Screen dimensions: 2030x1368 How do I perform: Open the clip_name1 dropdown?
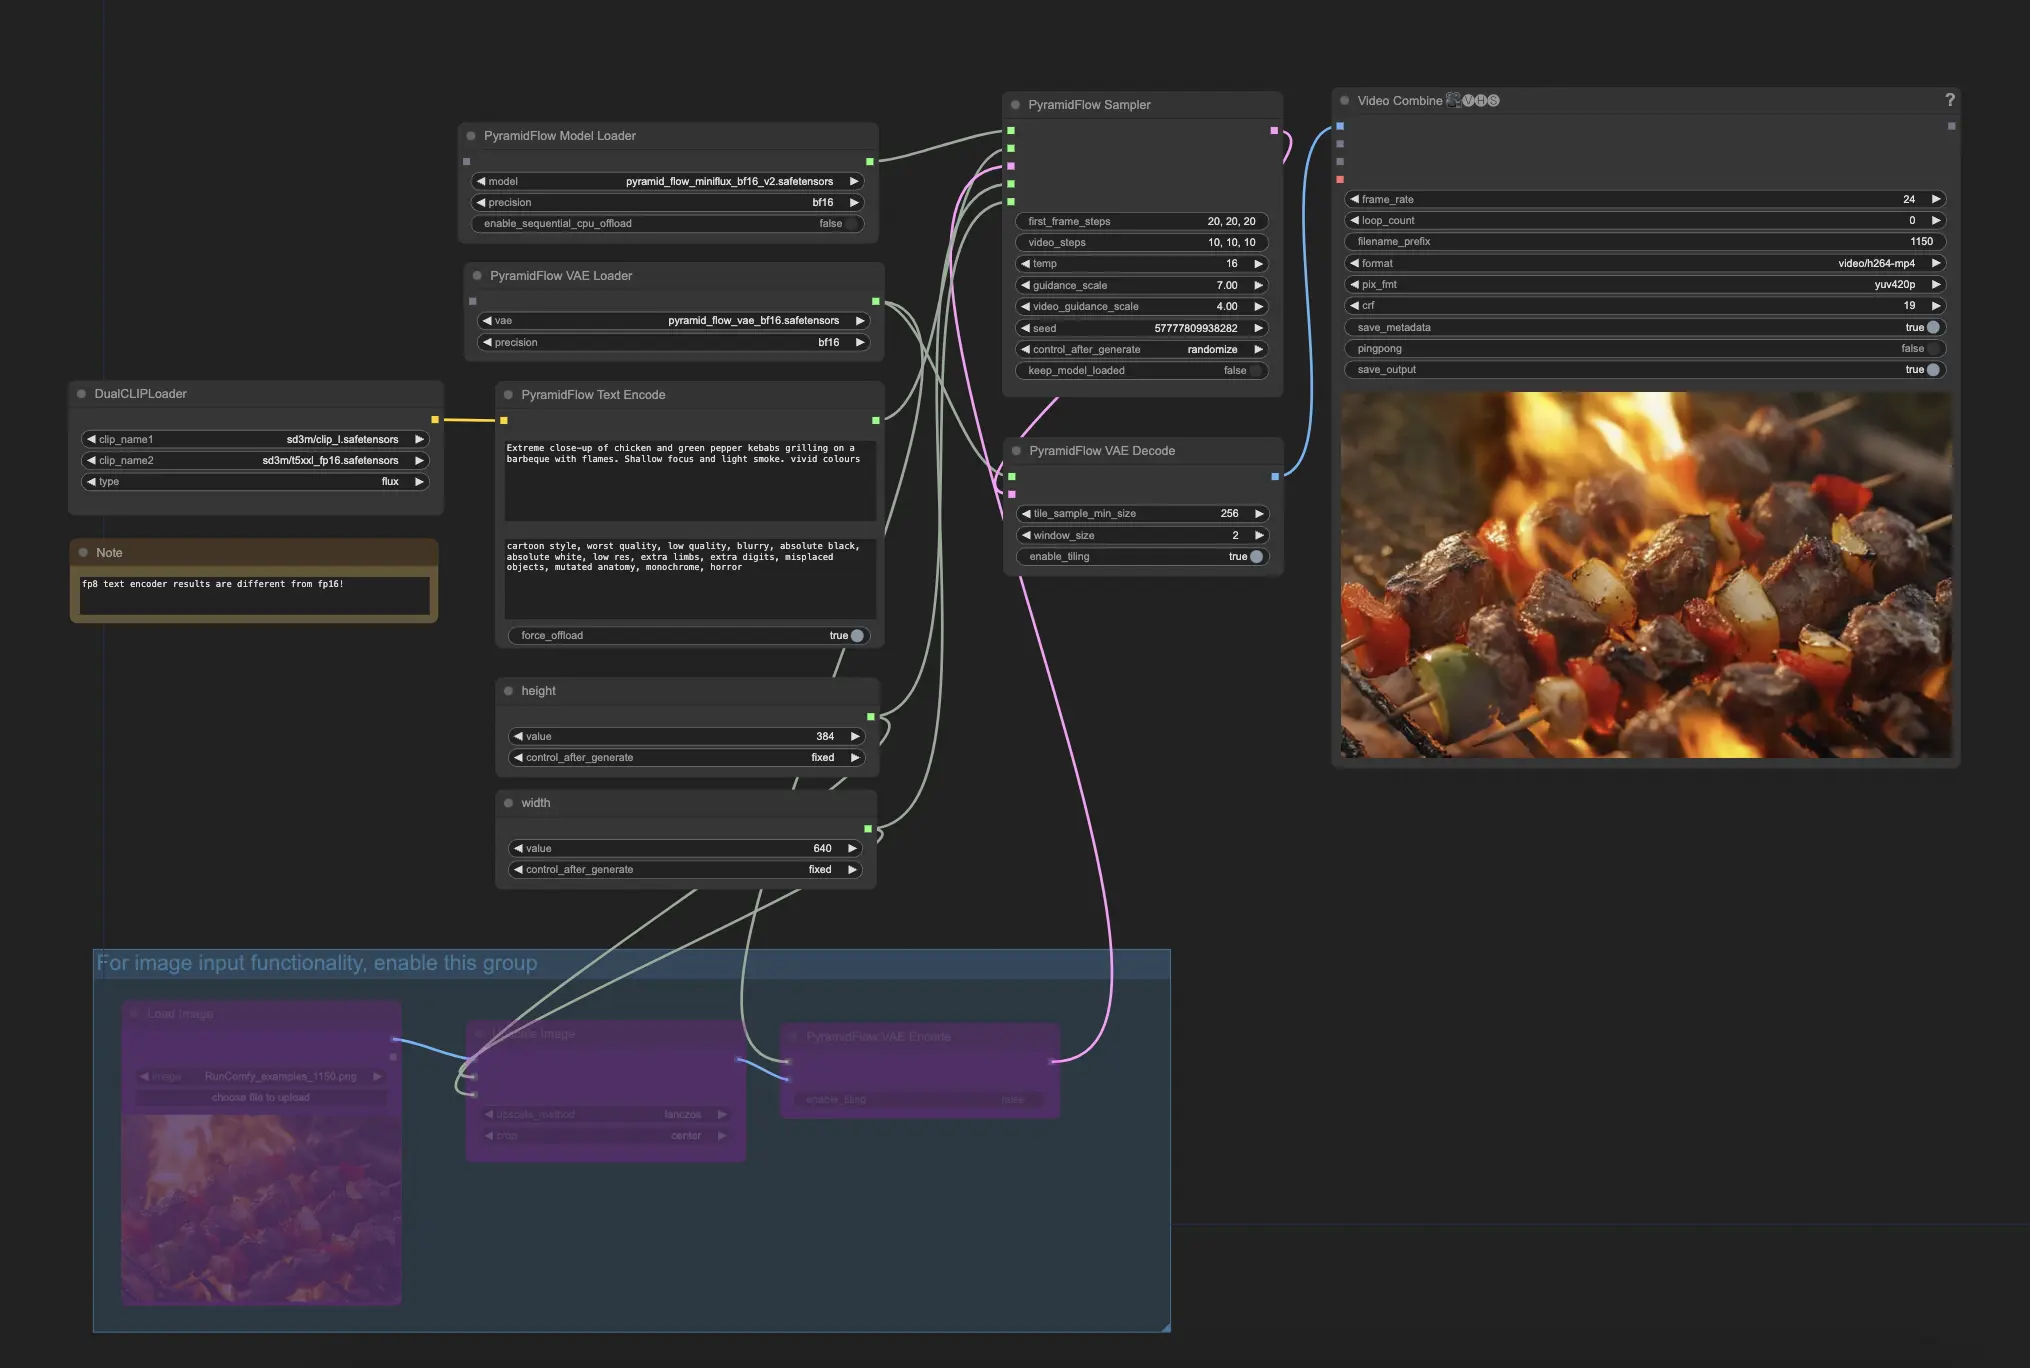(255, 440)
